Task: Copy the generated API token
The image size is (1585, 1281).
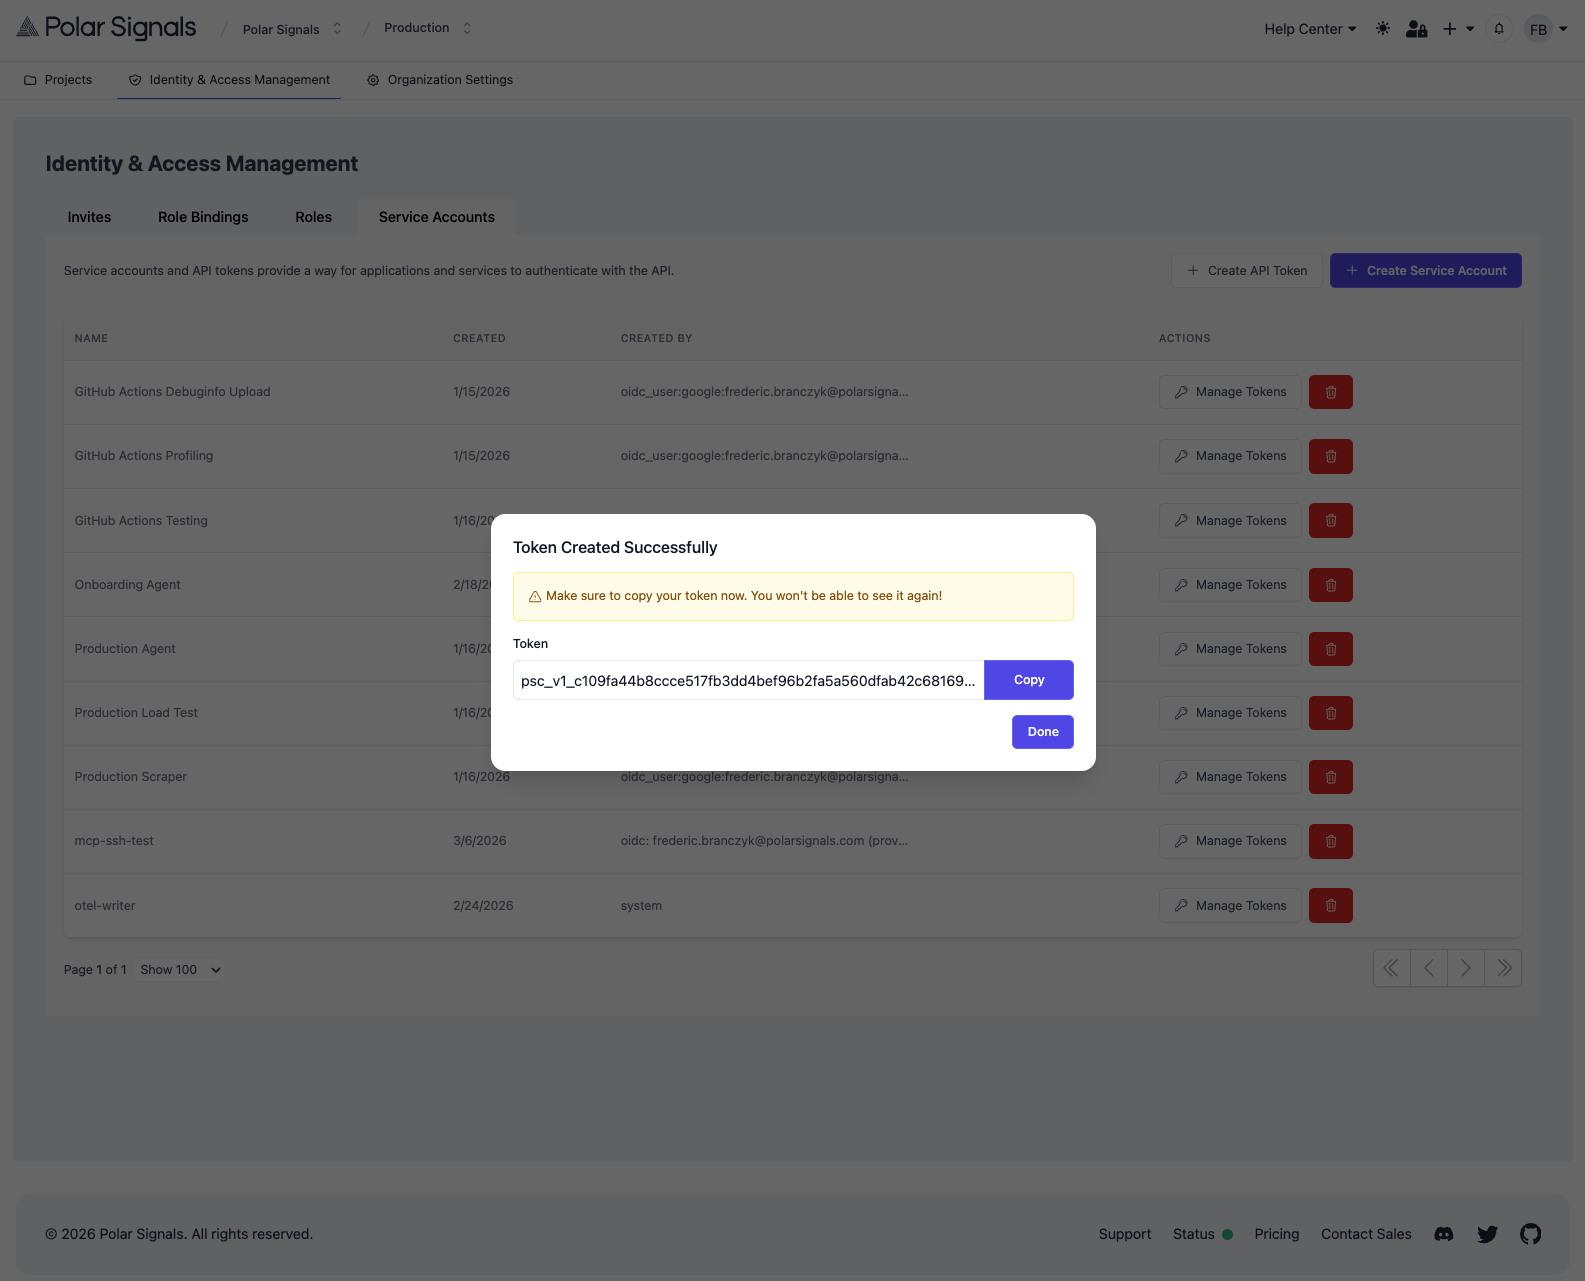Action: click(x=1028, y=680)
